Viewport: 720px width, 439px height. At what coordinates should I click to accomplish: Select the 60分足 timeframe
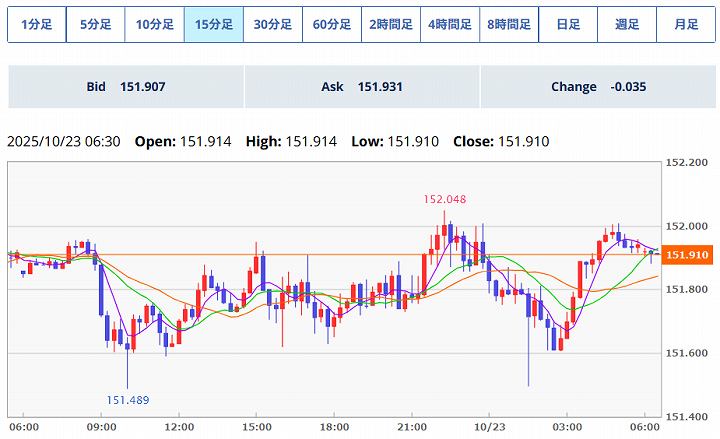[x=331, y=24]
